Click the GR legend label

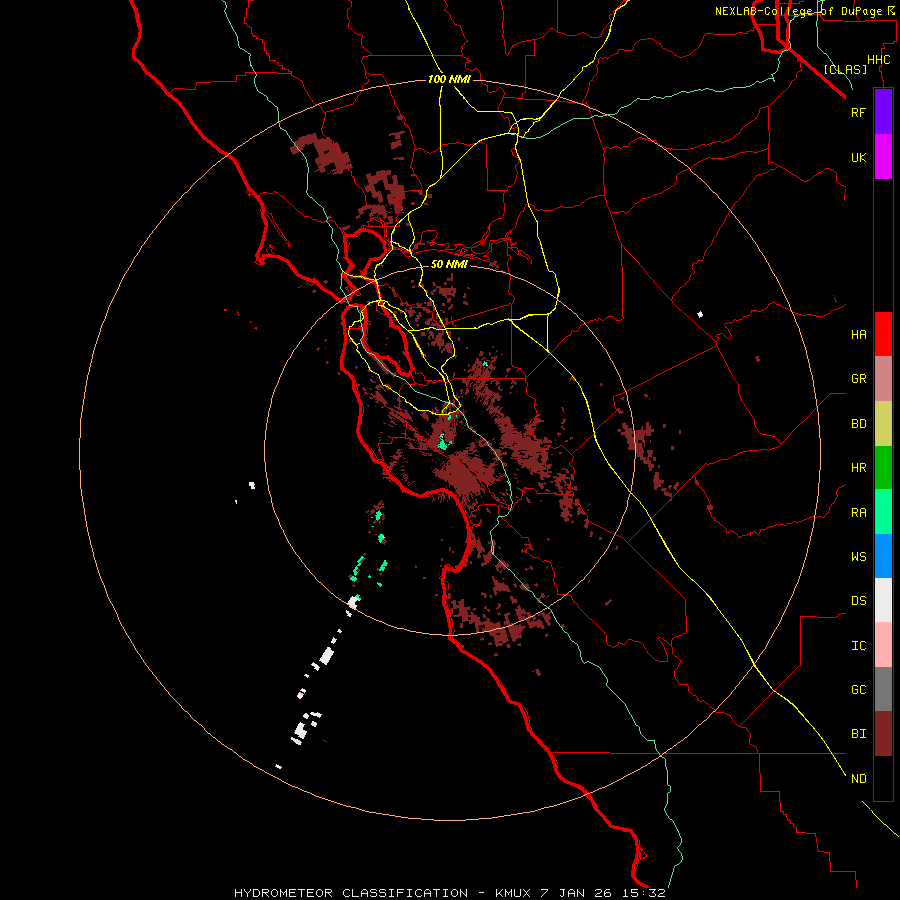(858, 379)
